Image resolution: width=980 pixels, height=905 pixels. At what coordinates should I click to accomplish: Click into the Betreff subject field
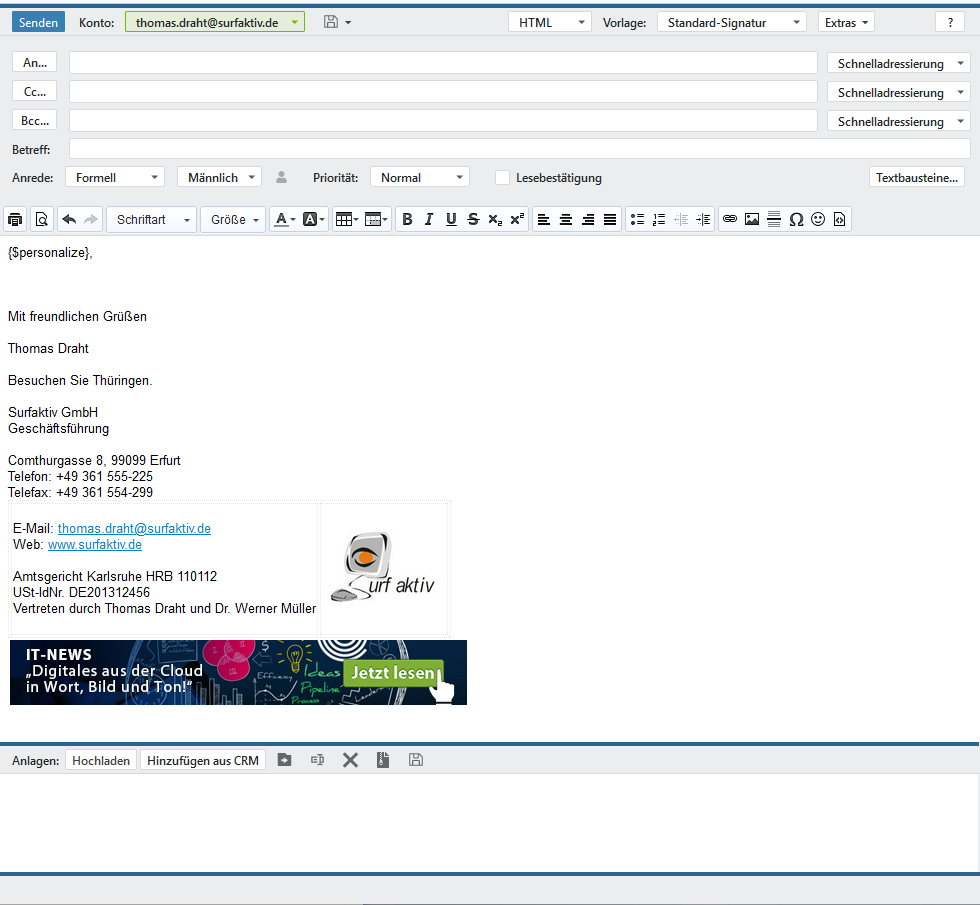[x=519, y=149]
